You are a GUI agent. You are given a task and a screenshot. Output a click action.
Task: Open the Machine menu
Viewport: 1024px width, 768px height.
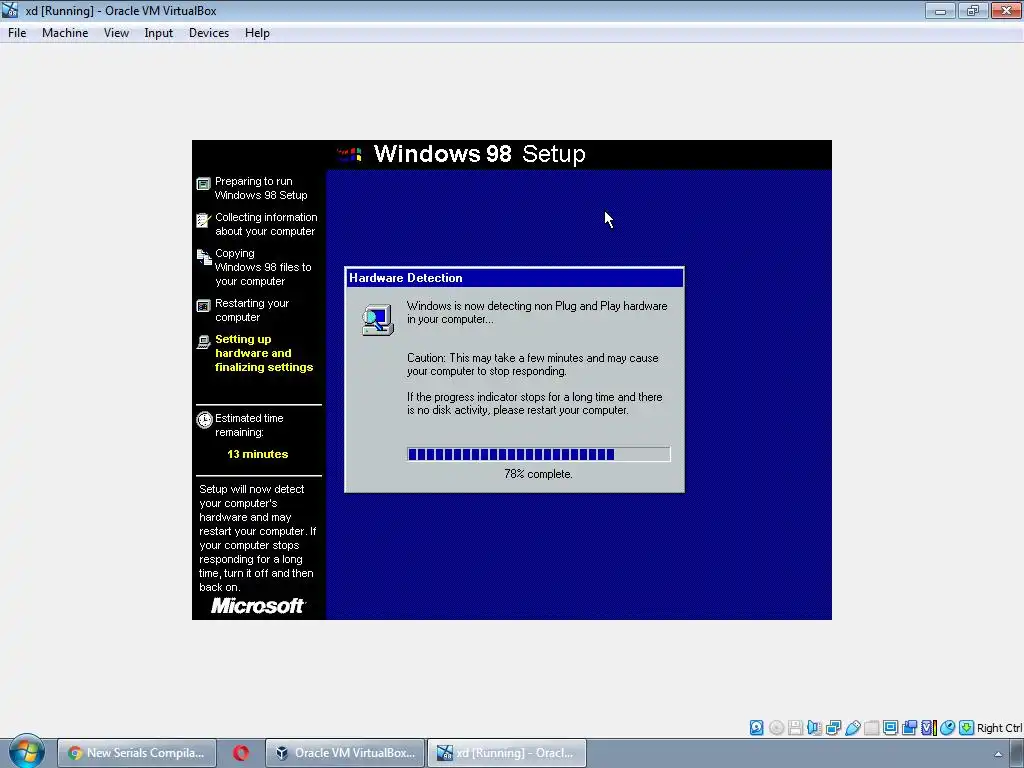tap(65, 33)
